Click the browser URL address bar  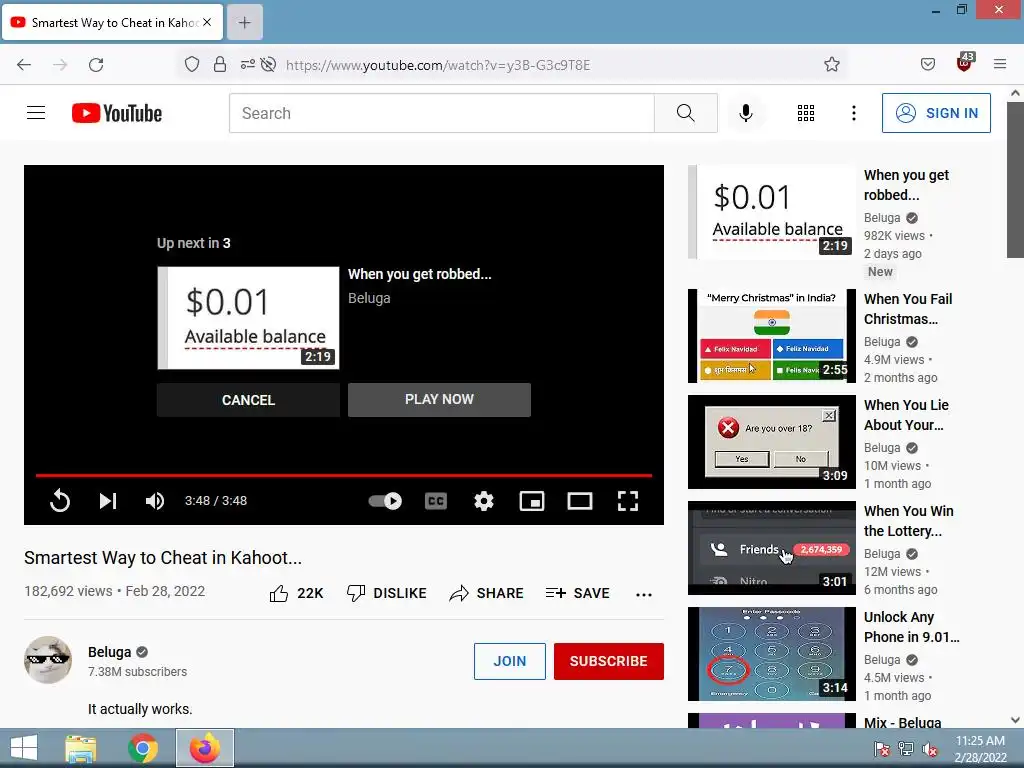point(438,65)
